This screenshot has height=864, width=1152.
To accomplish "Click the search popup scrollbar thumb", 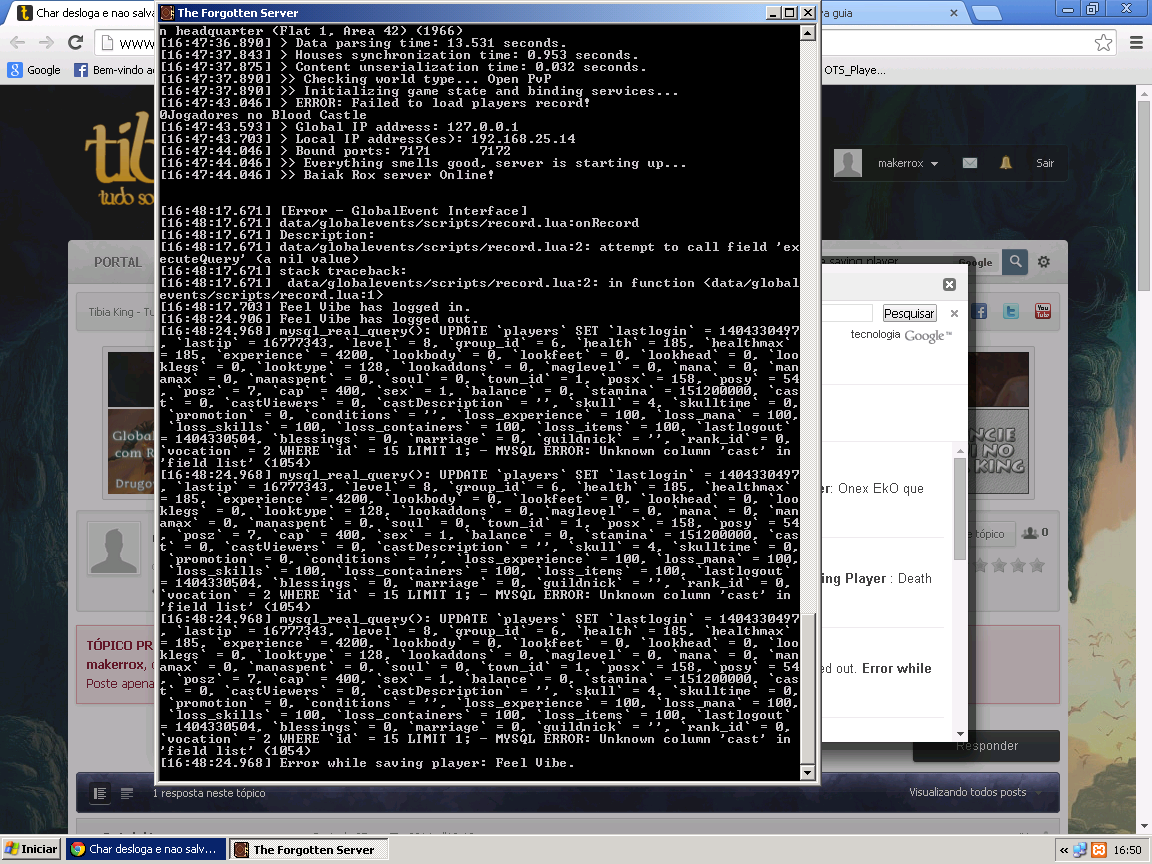I will tap(960, 509).
